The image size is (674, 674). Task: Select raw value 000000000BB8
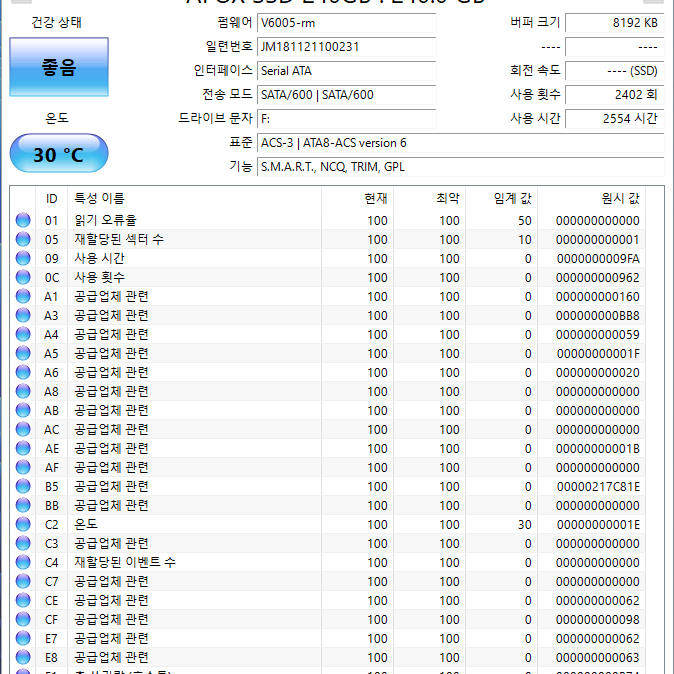[597, 316]
